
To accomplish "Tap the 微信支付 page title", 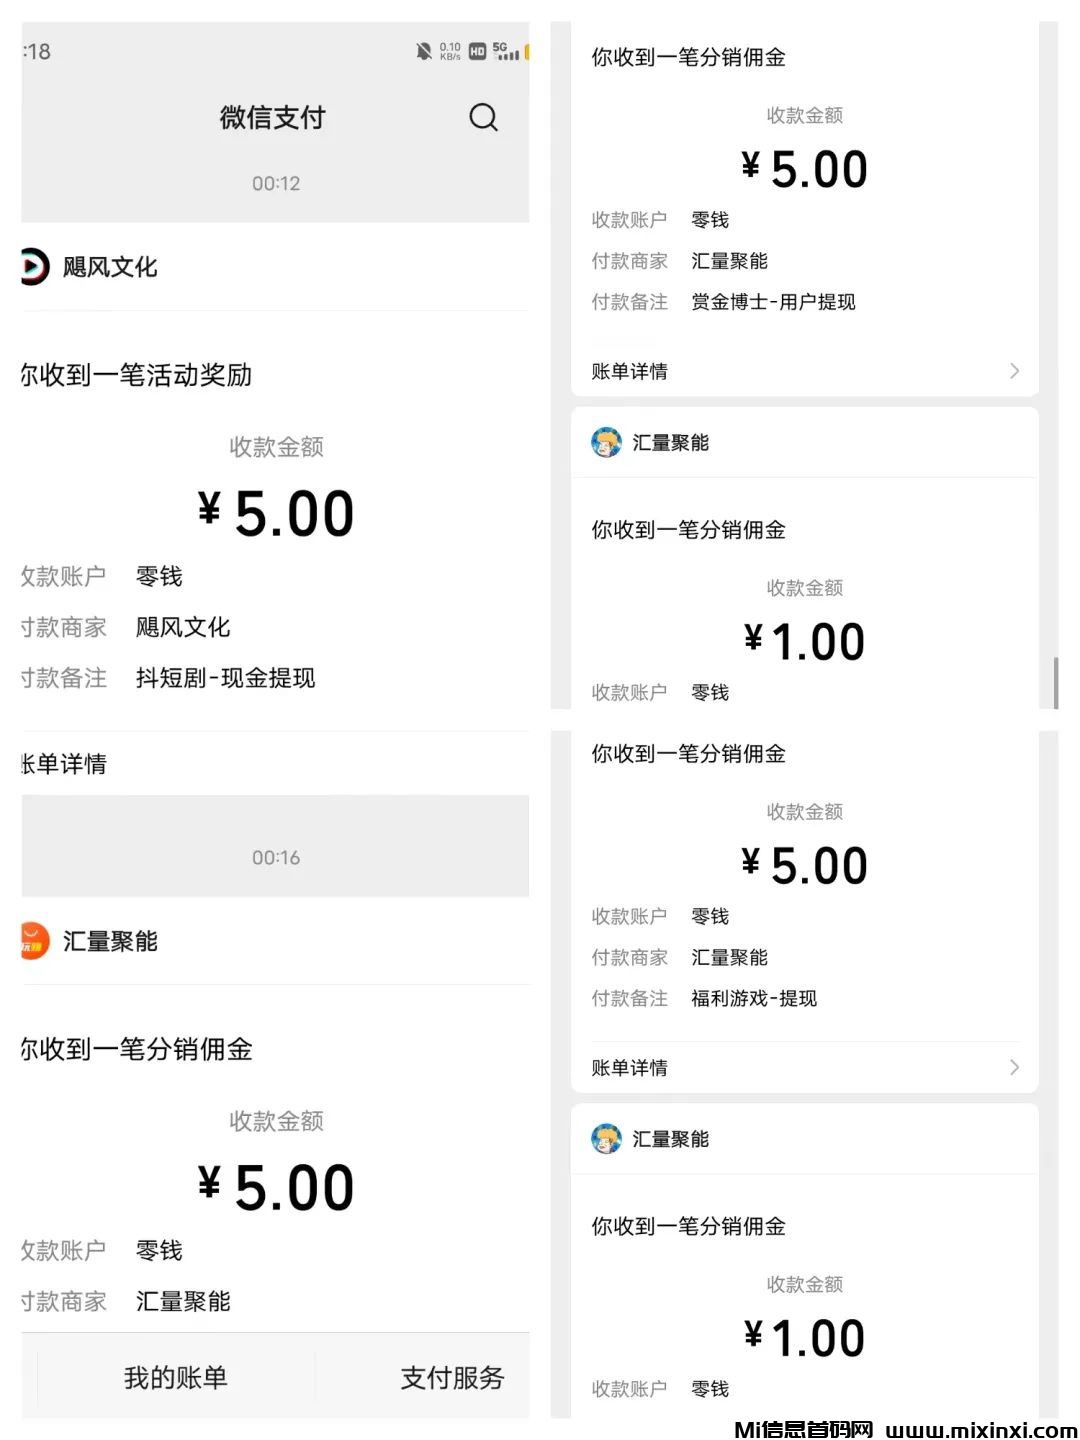I will point(272,118).
